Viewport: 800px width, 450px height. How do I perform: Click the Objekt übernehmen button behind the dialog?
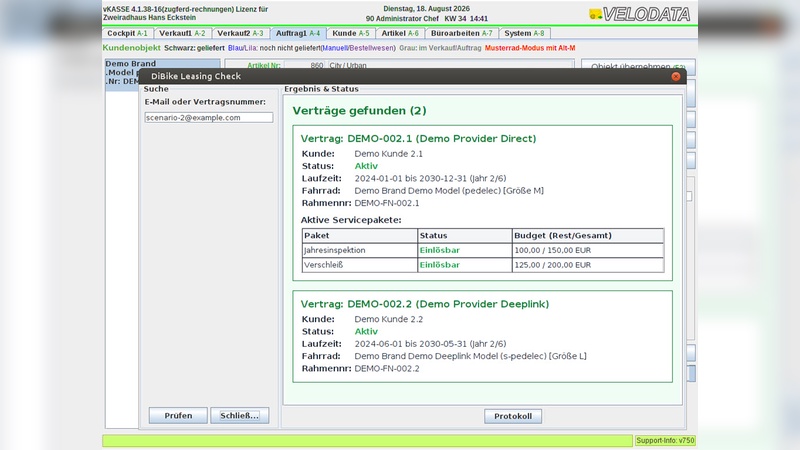click(x=638, y=66)
